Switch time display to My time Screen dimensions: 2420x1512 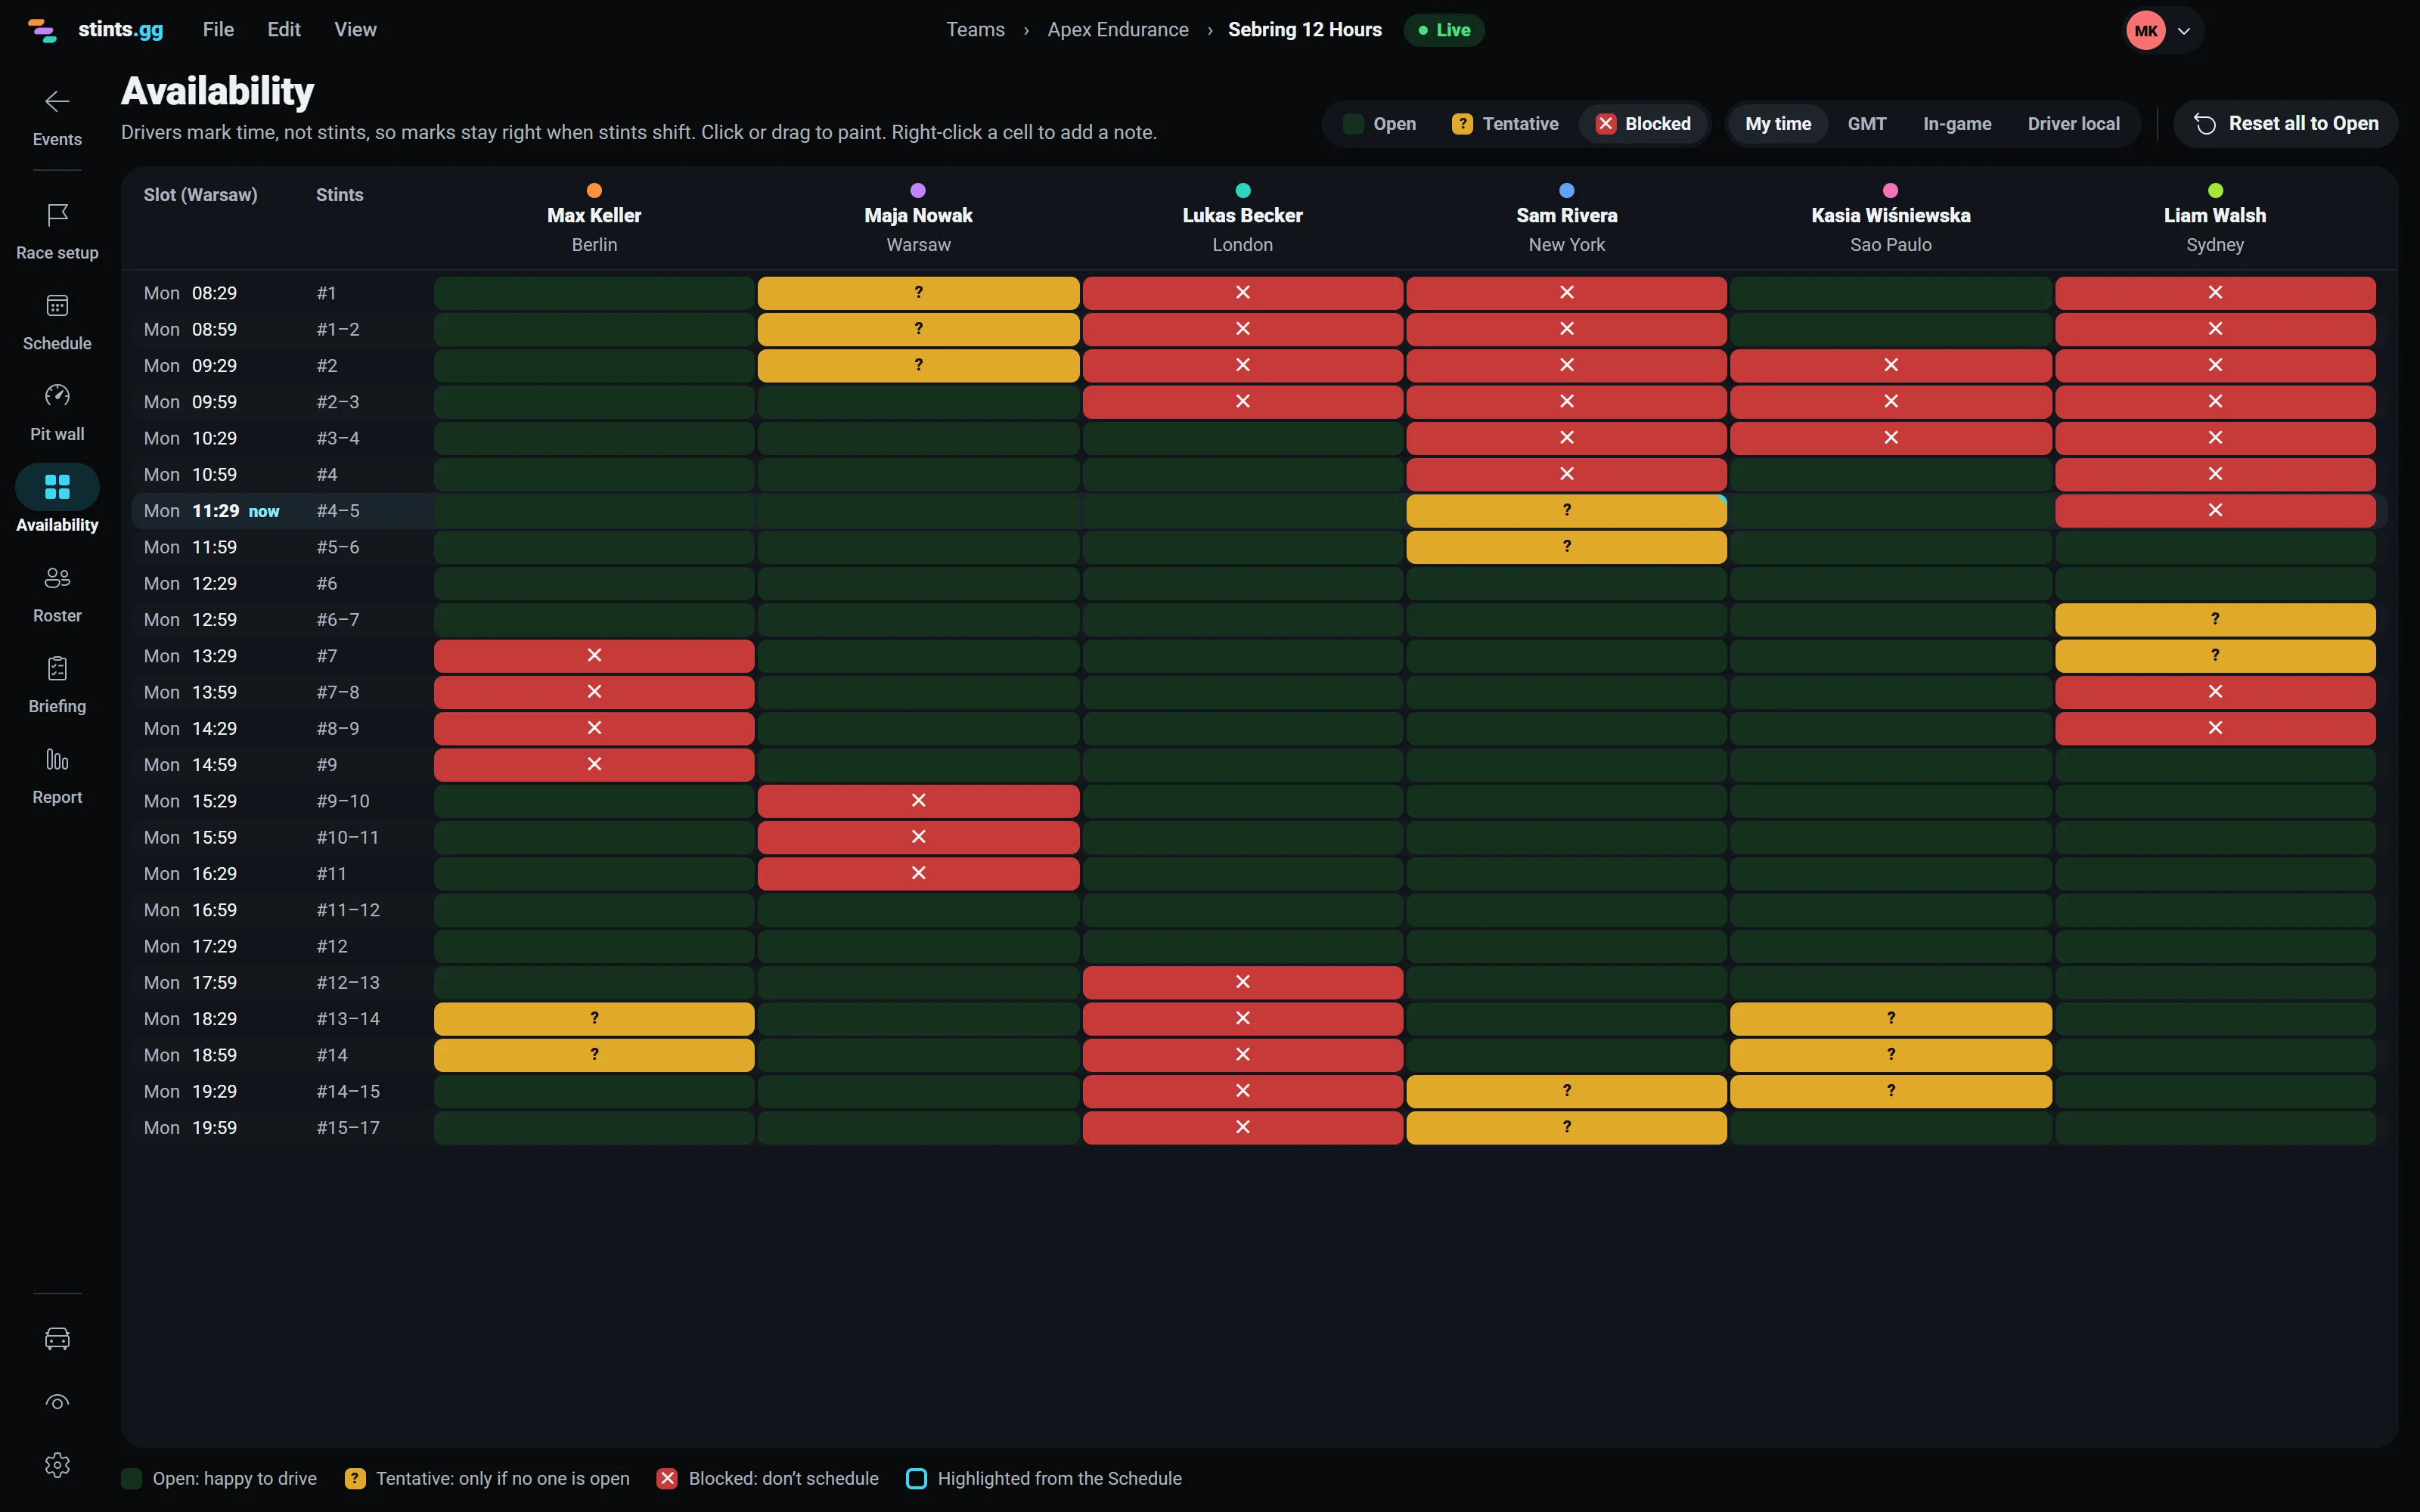tap(1777, 124)
